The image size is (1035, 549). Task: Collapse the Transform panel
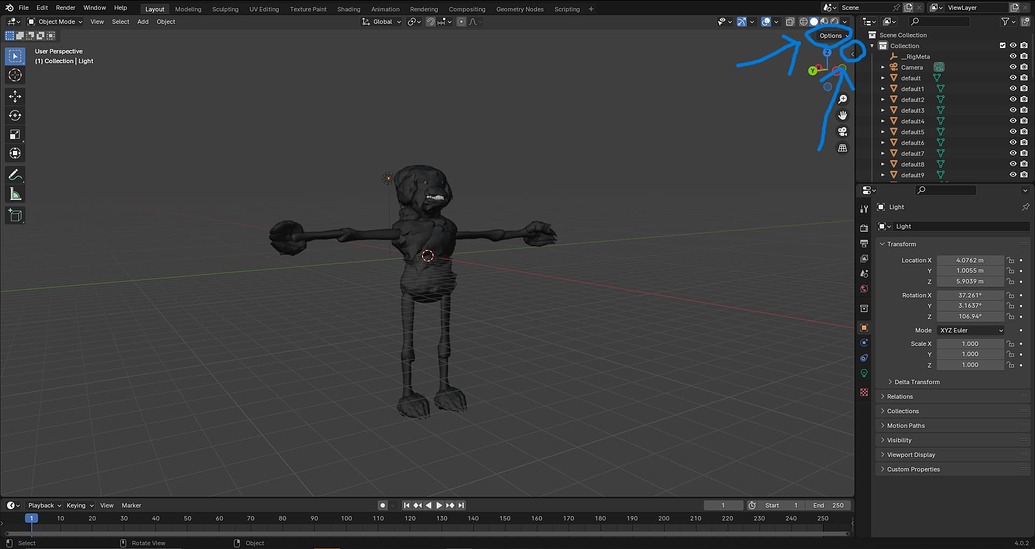pyautogui.click(x=901, y=244)
